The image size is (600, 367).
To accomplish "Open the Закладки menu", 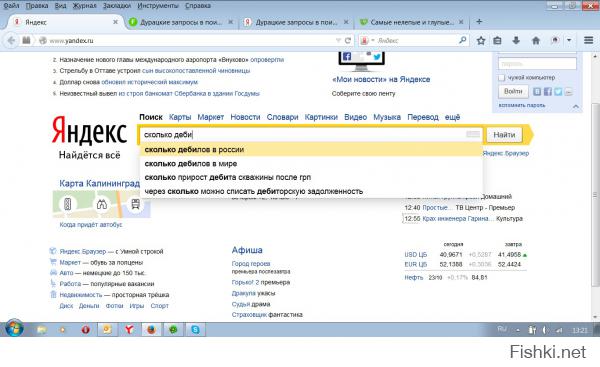I will [117, 6].
